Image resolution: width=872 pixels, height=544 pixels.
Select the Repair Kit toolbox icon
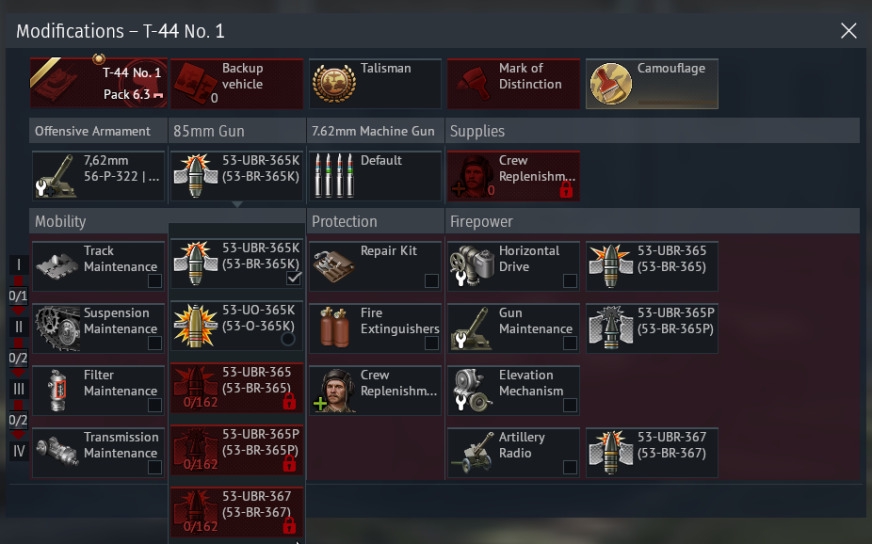(334, 265)
